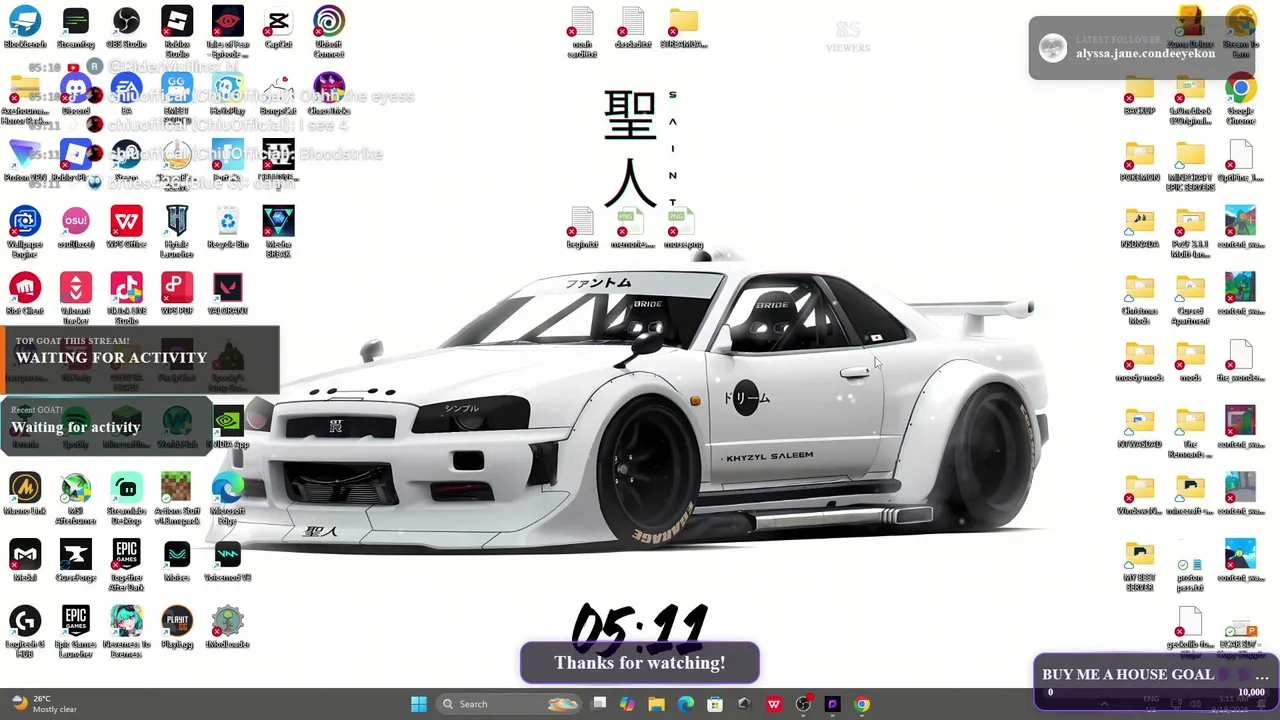Open Microsoft Store from the taskbar
Image resolution: width=1280 pixels, height=720 pixels.
pos(715,704)
